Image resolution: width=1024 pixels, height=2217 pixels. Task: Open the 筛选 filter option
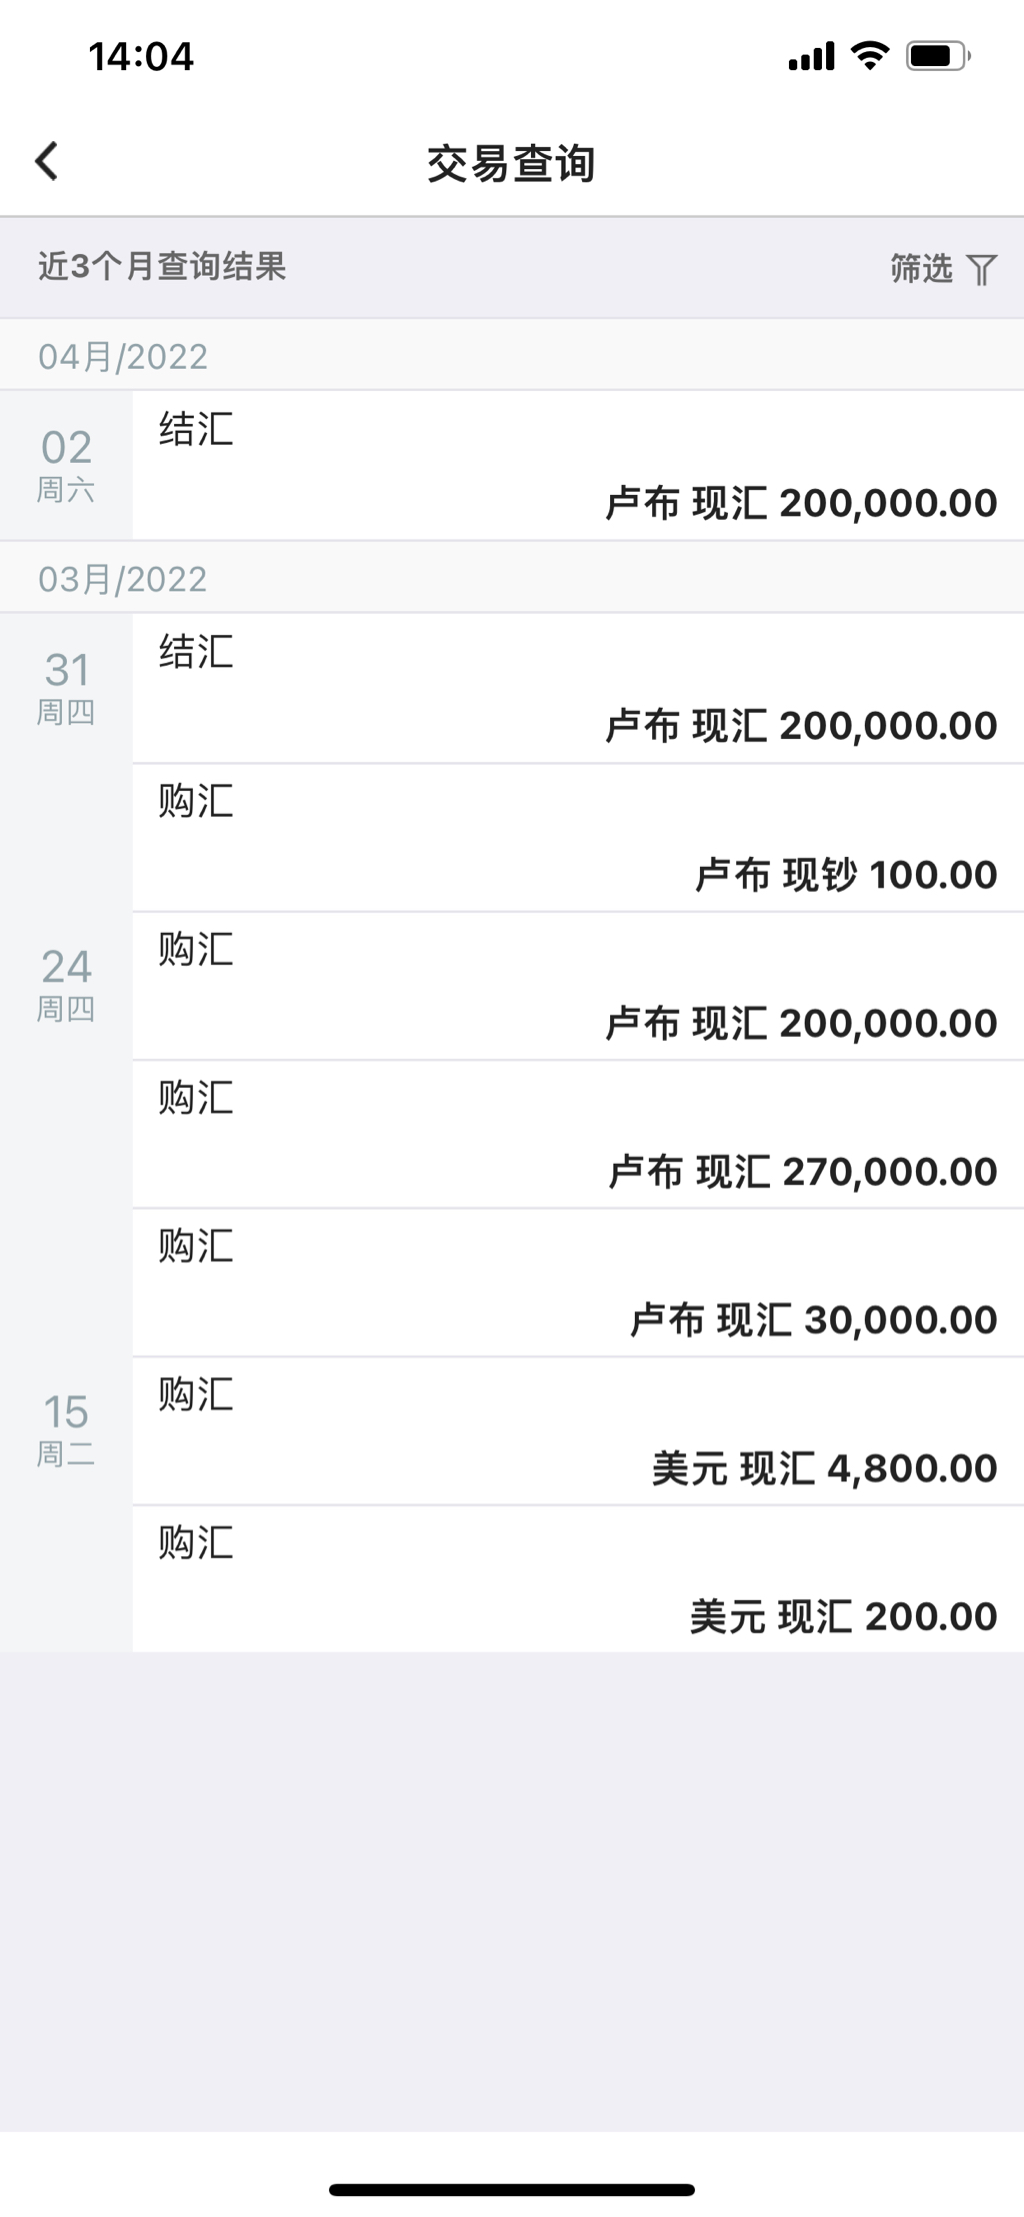point(921,268)
